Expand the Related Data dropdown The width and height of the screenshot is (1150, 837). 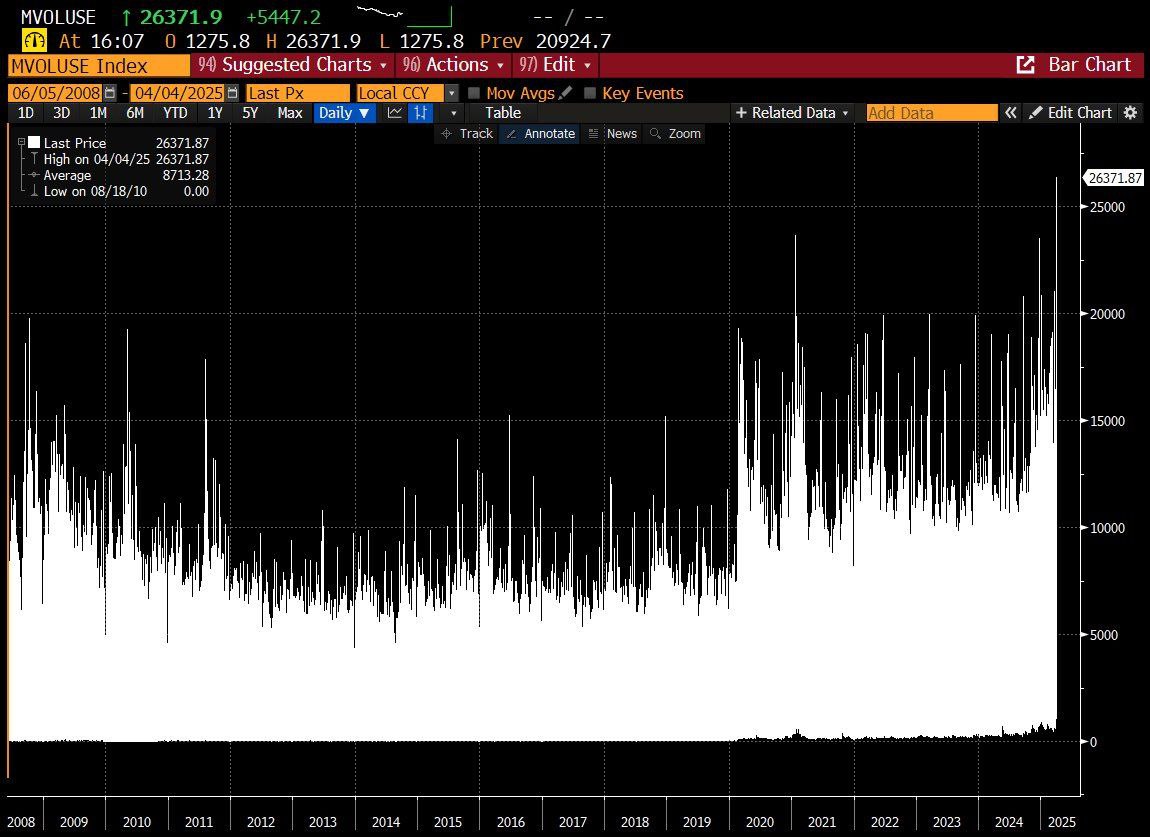[793, 113]
